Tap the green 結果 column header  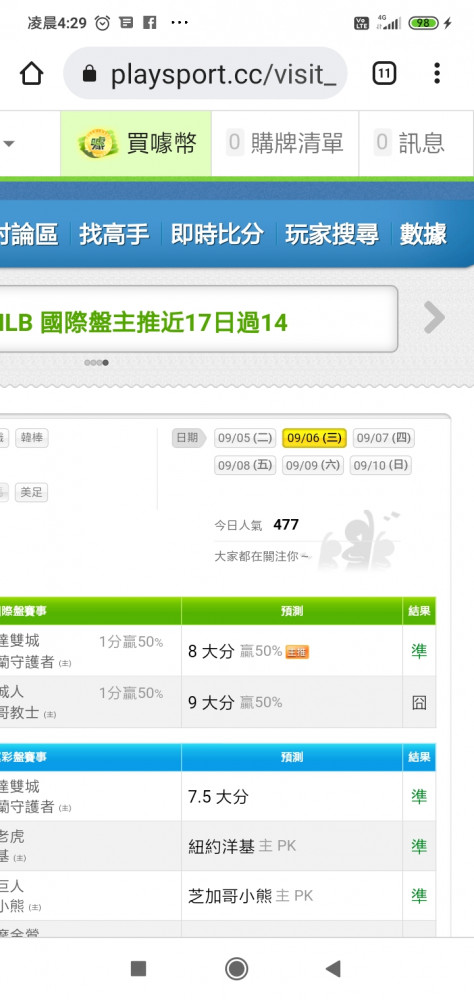tap(419, 611)
